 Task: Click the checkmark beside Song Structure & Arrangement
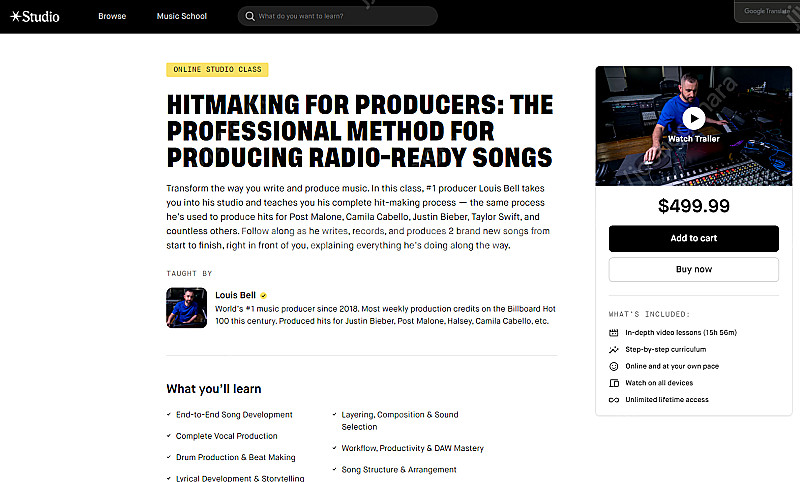pos(334,470)
